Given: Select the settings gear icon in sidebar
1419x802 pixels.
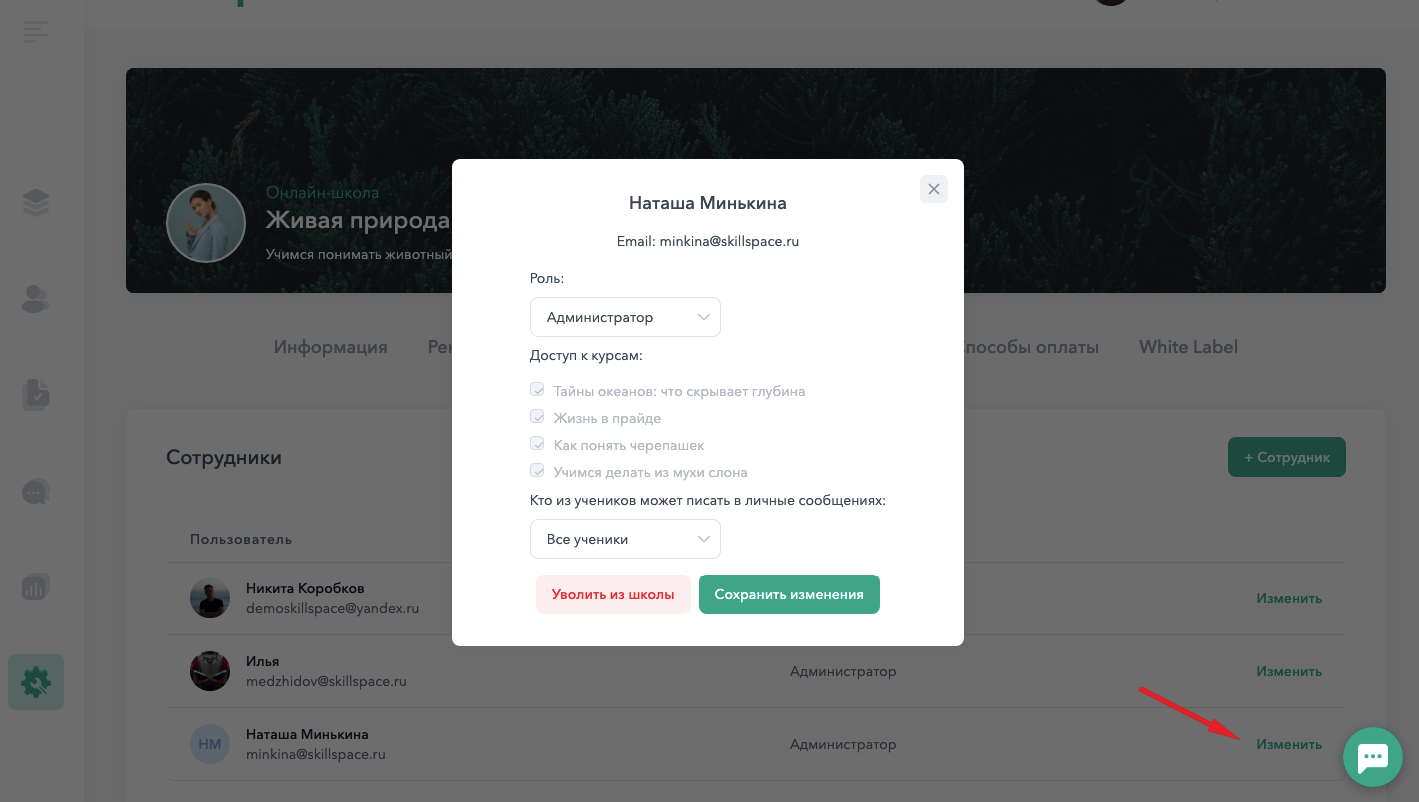Looking at the screenshot, I should pos(36,682).
